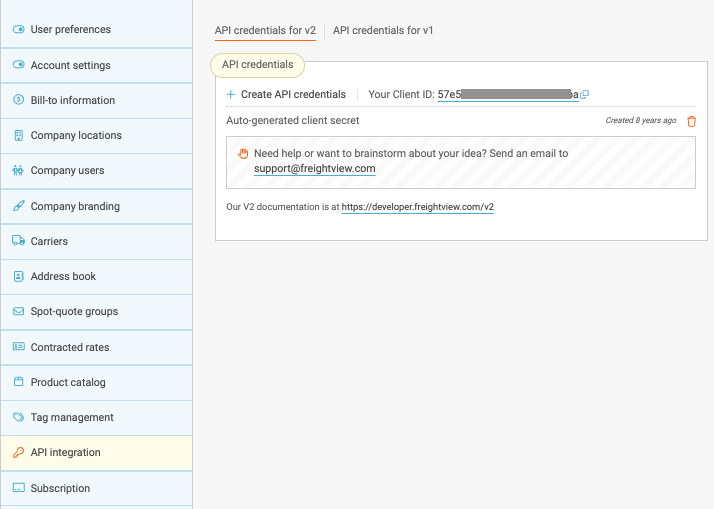Click the truck icon beside Carriers
The image size is (714, 509).
18,241
